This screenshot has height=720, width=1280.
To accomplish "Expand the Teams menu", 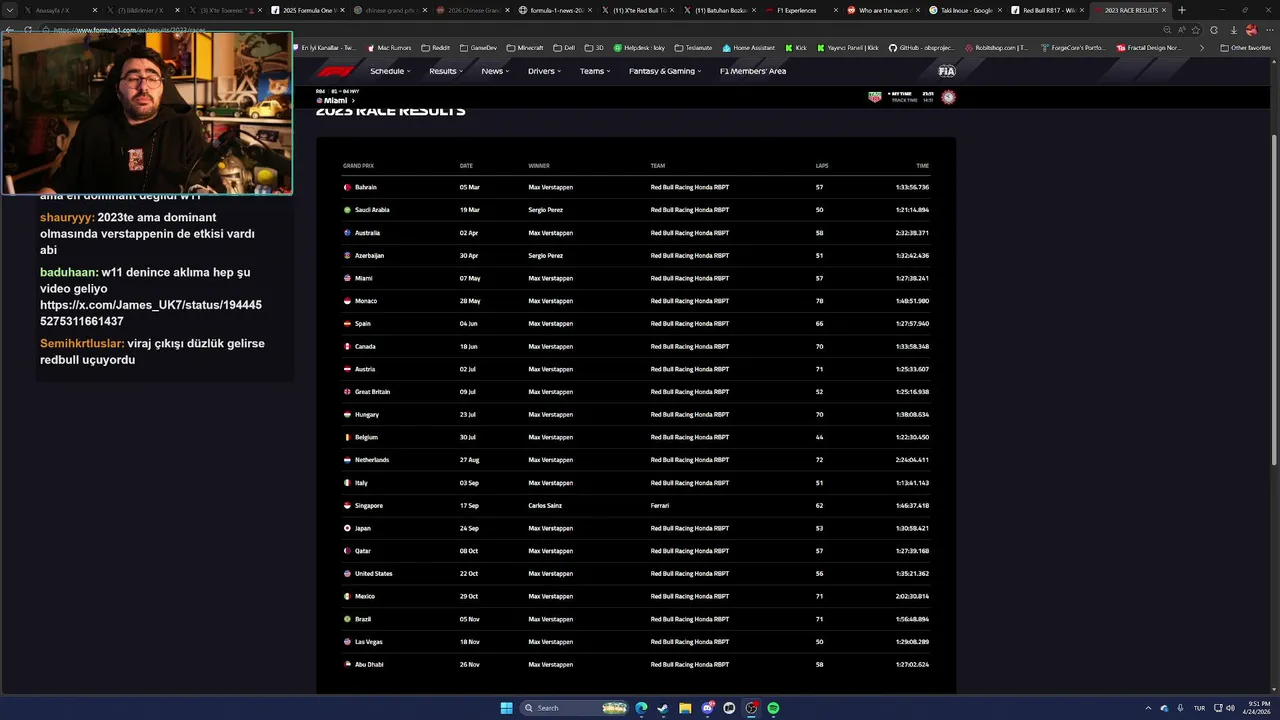I will coord(595,71).
